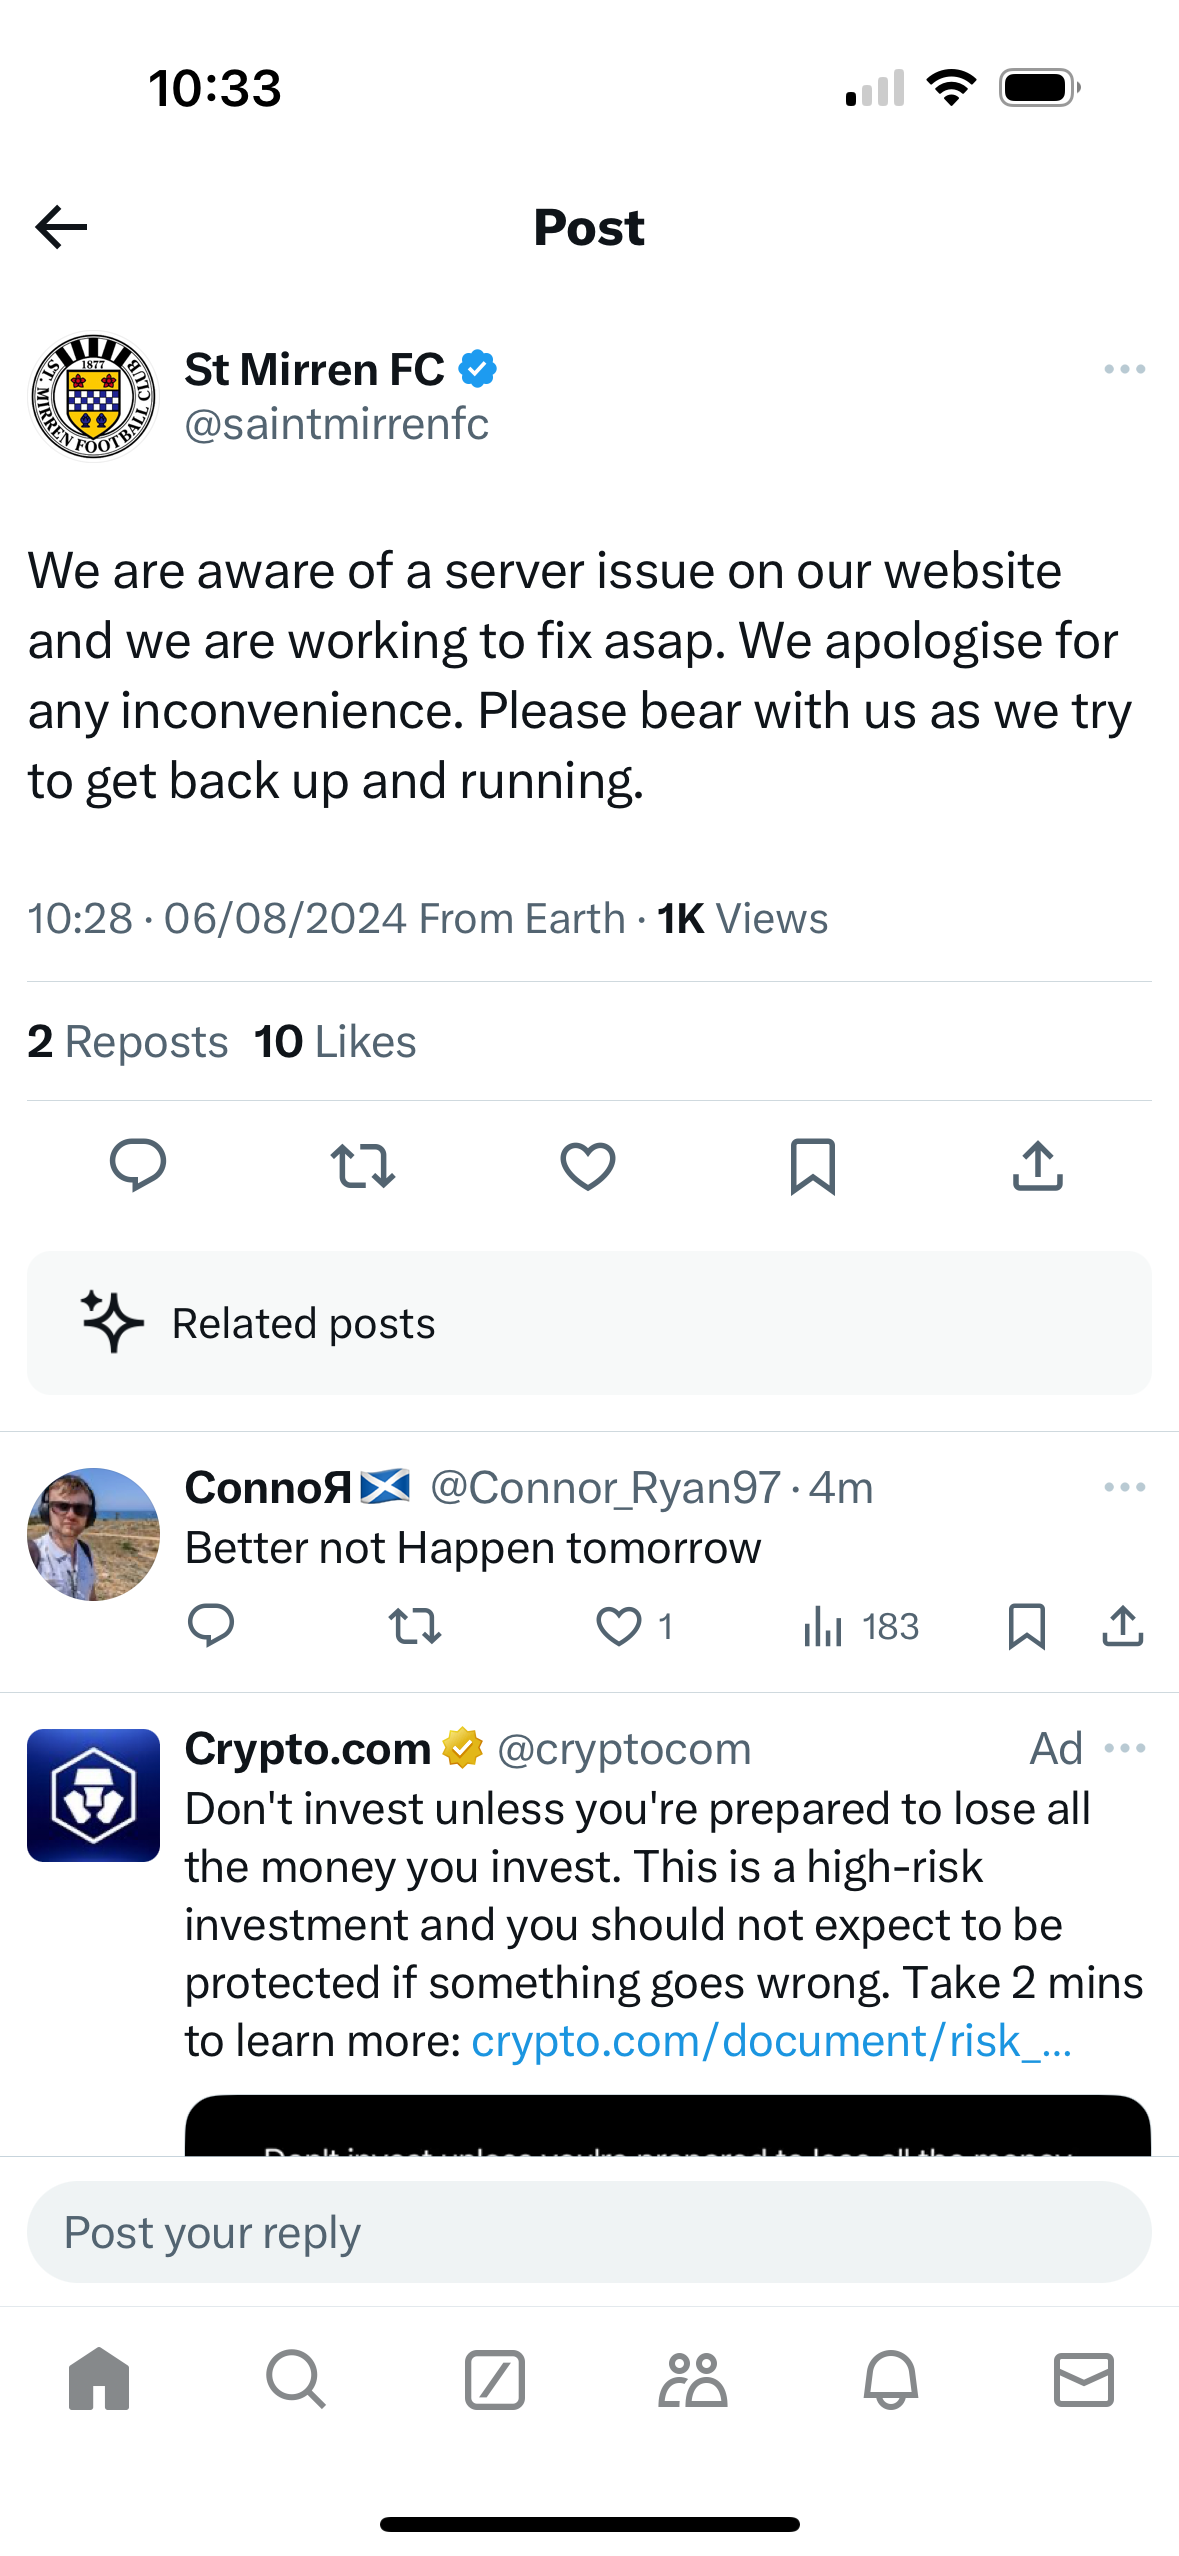Open more options on Connor's reply

tap(1124, 1487)
